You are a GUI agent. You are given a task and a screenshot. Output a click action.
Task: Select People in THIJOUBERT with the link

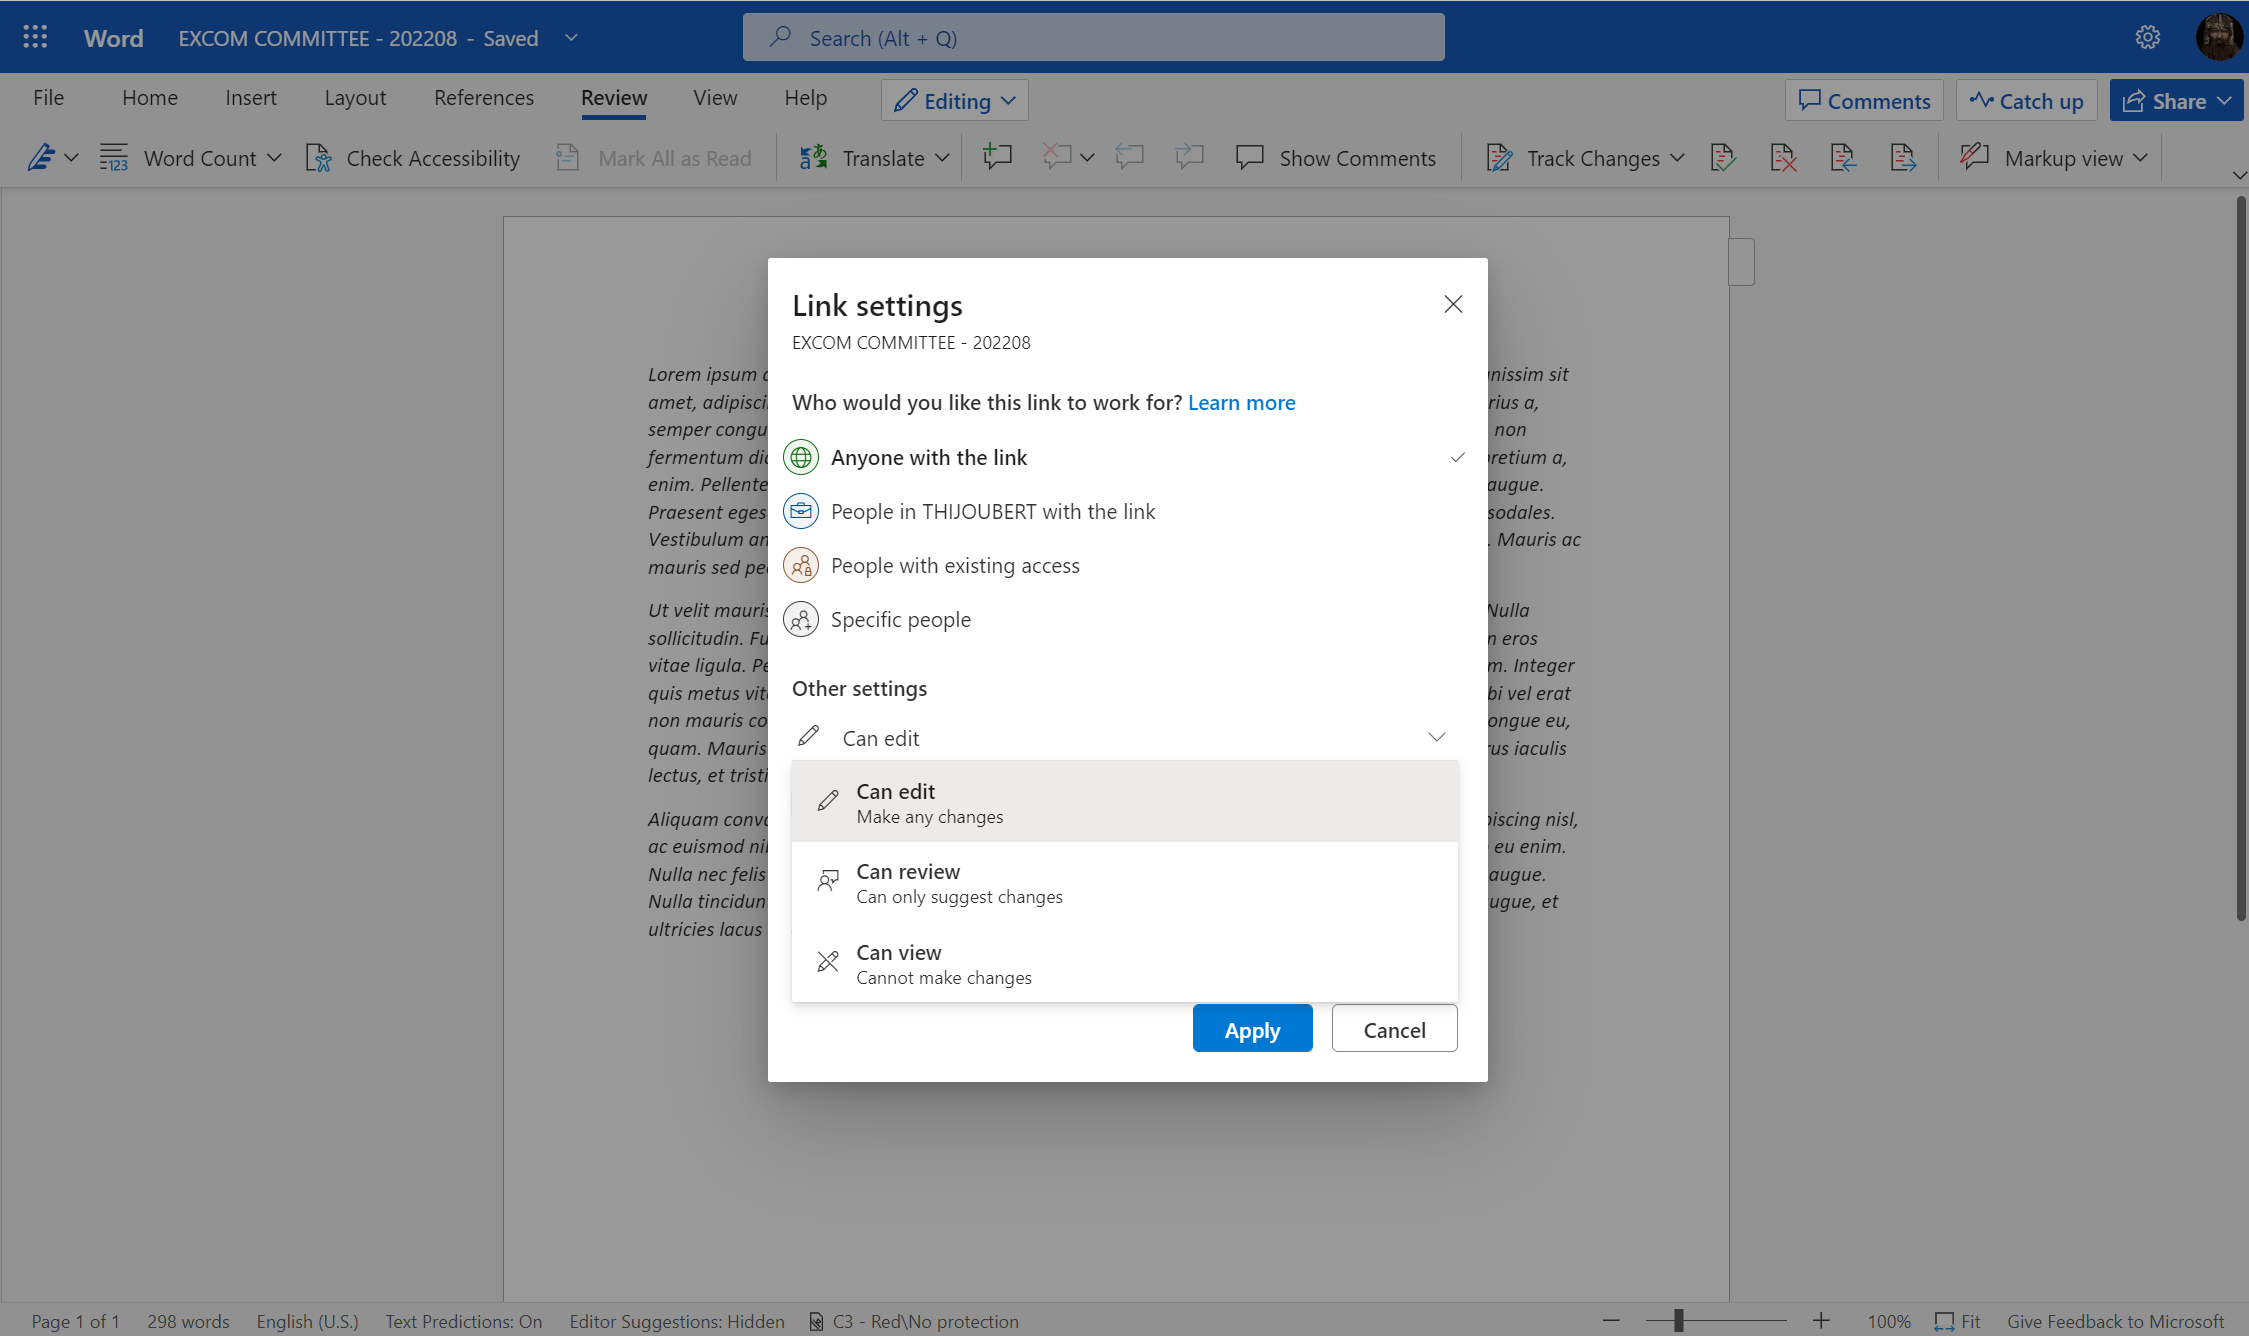click(992, 511)
